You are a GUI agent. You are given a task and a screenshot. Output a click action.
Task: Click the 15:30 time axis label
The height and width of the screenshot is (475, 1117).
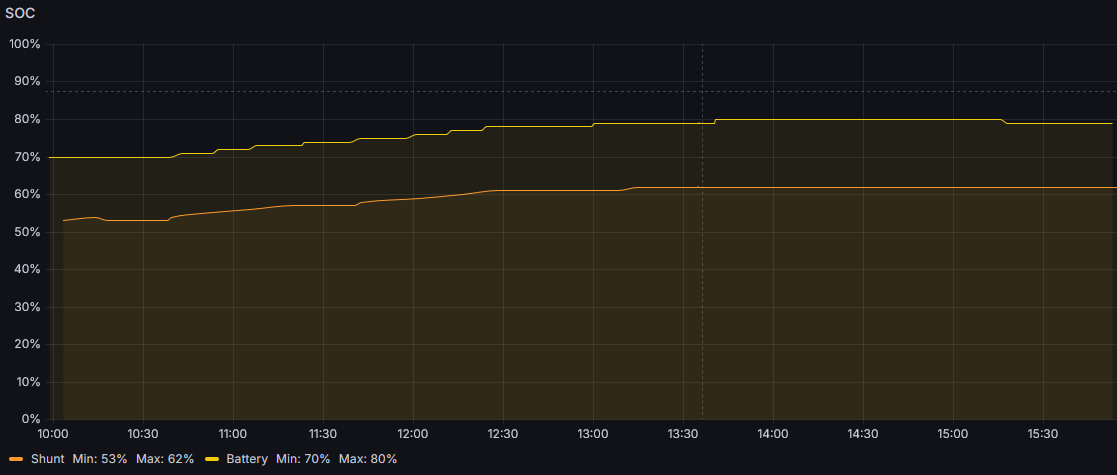[1043, 433]
